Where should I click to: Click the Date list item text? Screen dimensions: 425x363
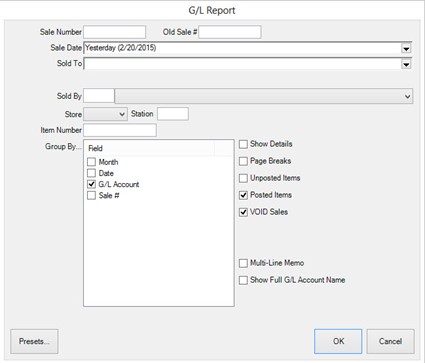click(106, 173)
